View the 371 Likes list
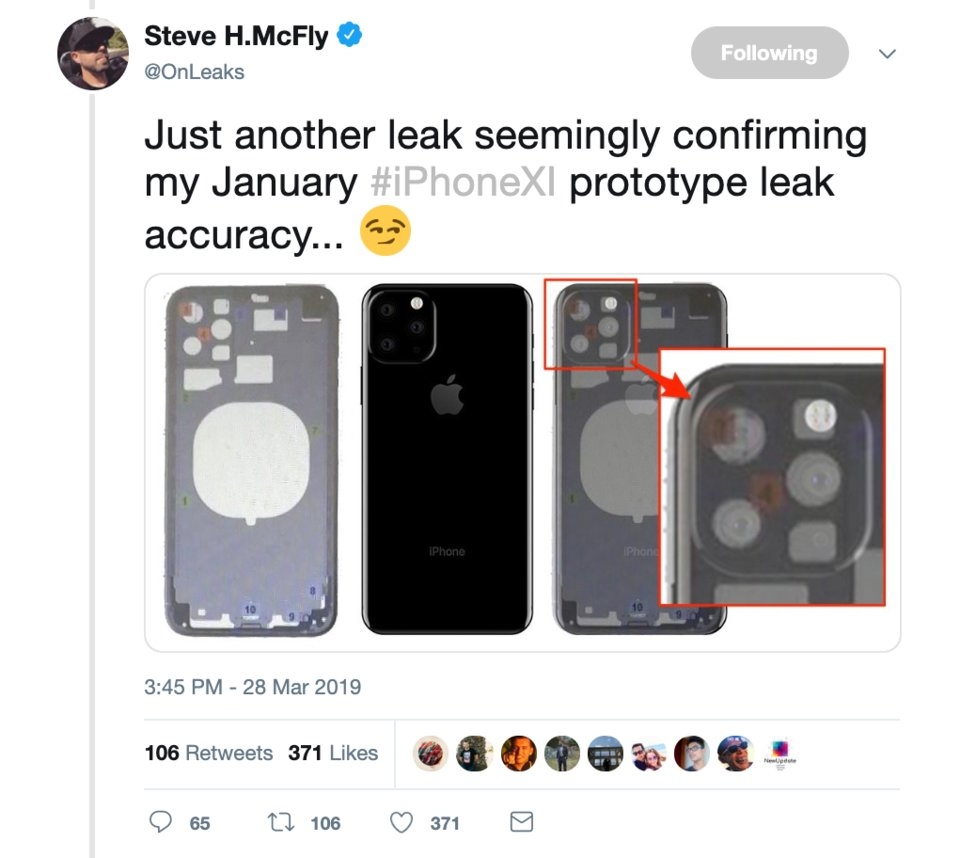 pyautogui.click(x=333, y=753)
